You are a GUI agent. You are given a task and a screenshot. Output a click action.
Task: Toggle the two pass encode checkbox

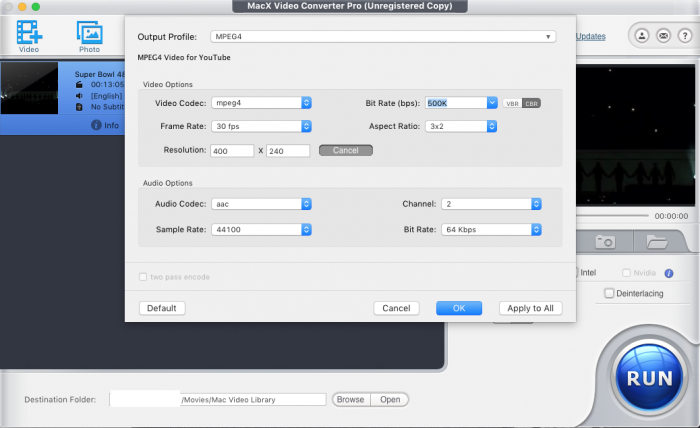pyautogui.click(x=143, y=277)
